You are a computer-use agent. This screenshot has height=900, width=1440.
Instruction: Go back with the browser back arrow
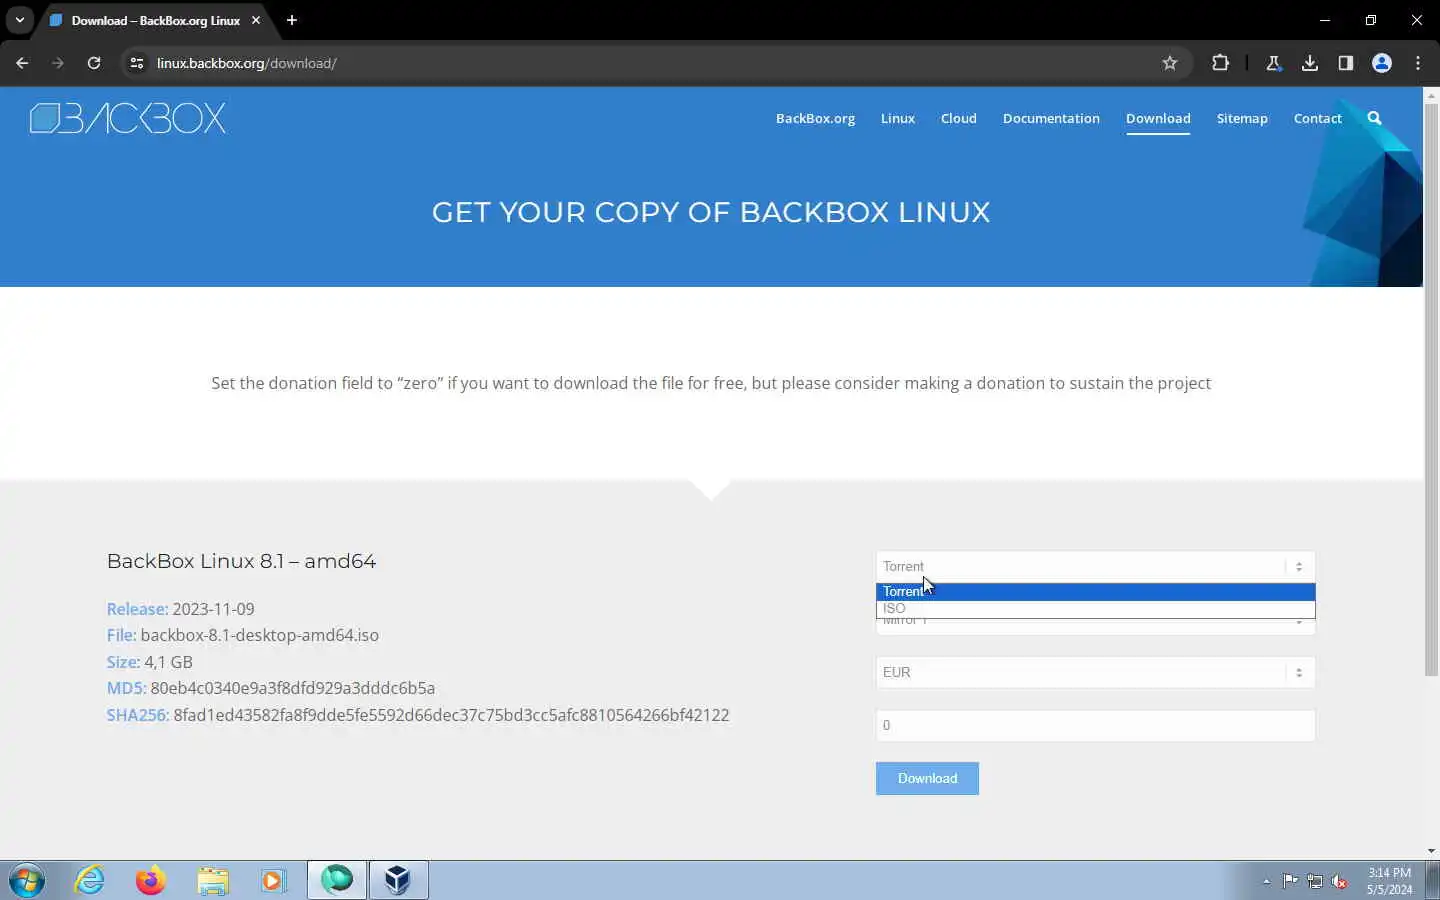coord(22,63)
